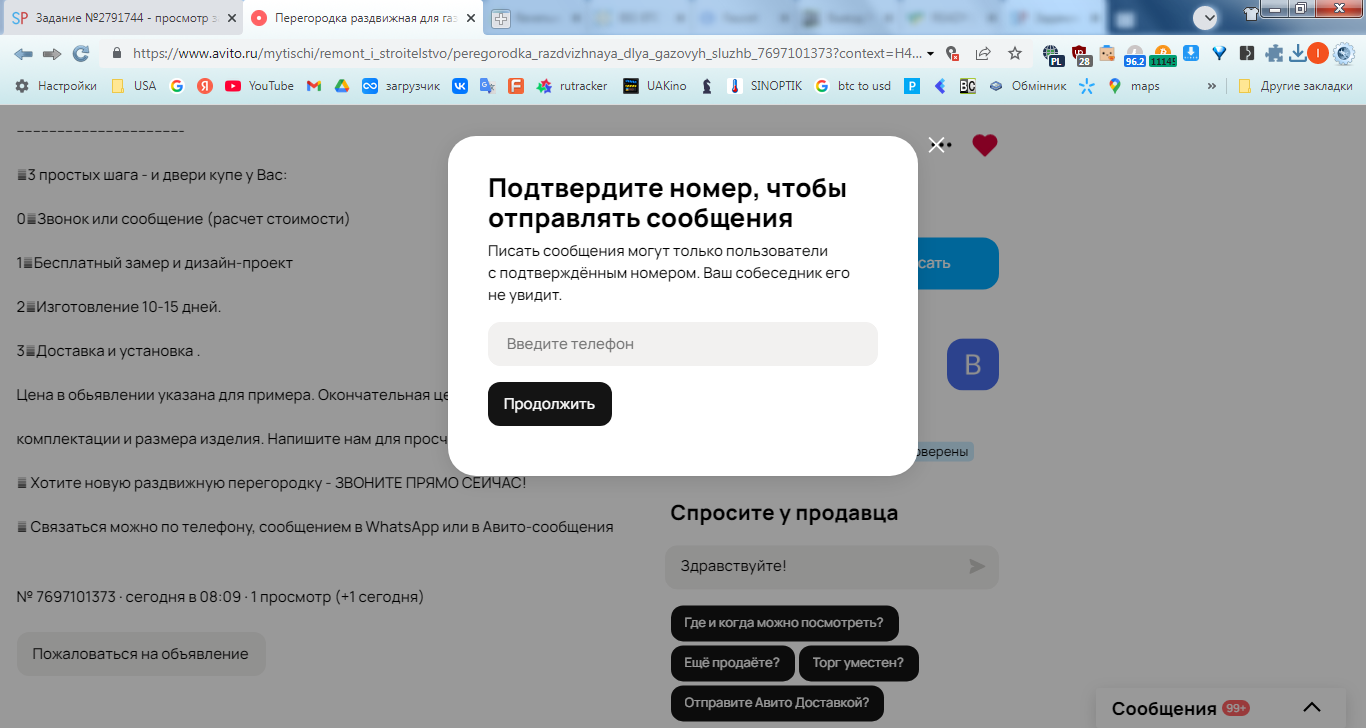Open the Google Drive bookmark icon
Image resolution: width=1366 pixels, height=728 pixels.
(341, 86)
